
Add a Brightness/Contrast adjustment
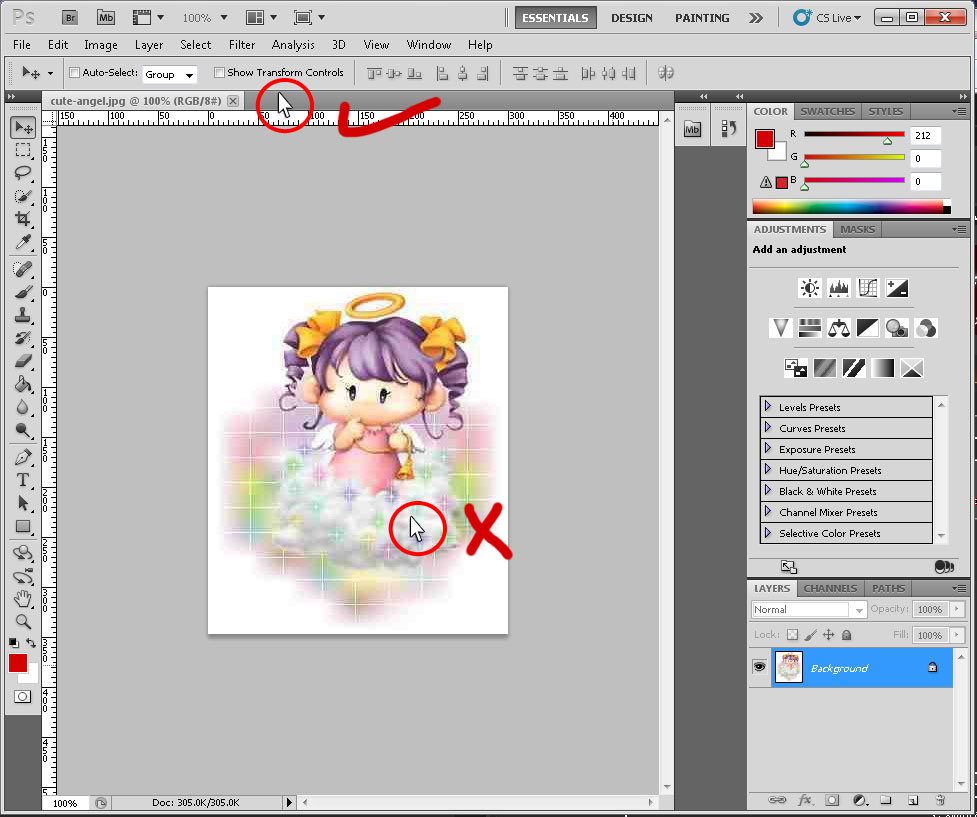(x=809, y=288)
